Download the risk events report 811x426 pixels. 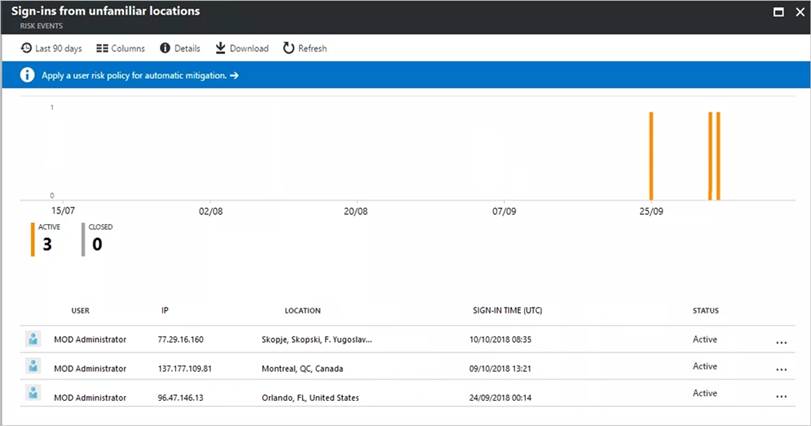[x=242, y=48]
